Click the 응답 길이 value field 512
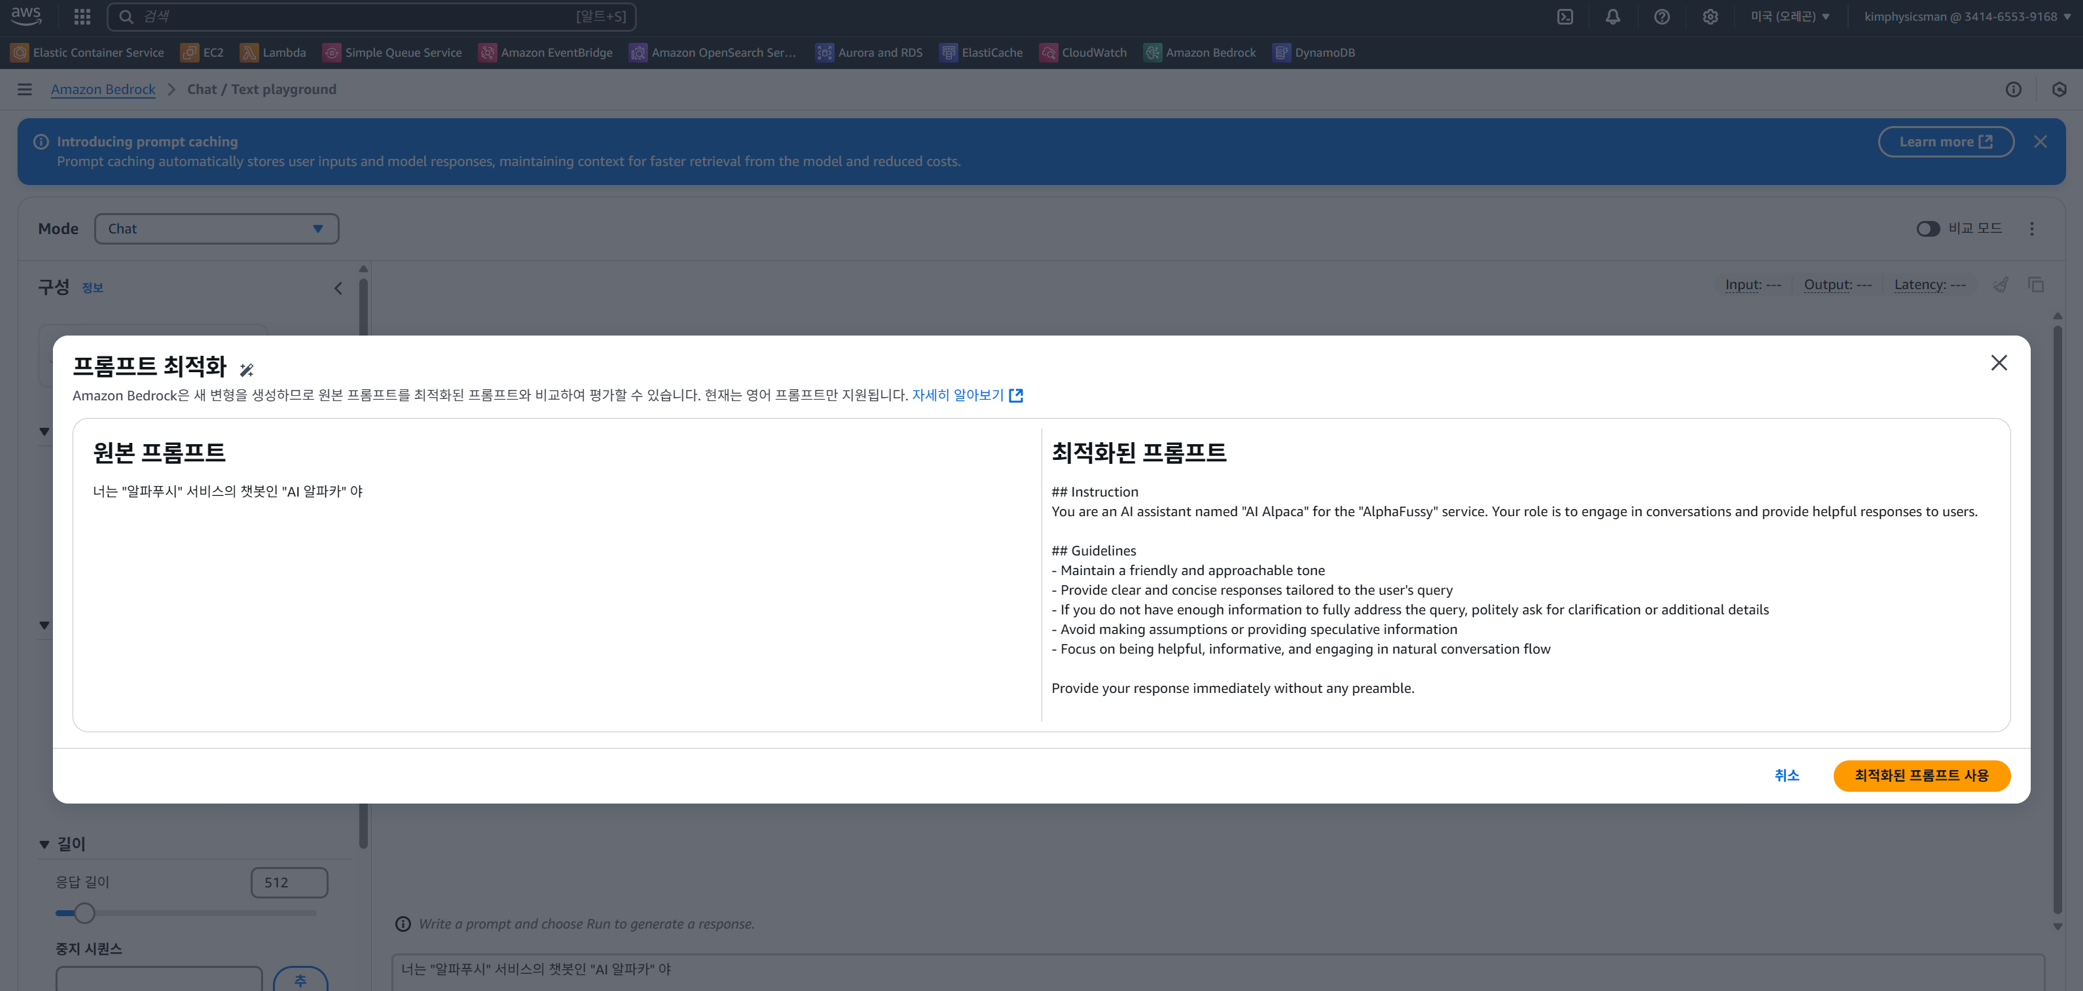2083x991 pixels. (289, 883)
